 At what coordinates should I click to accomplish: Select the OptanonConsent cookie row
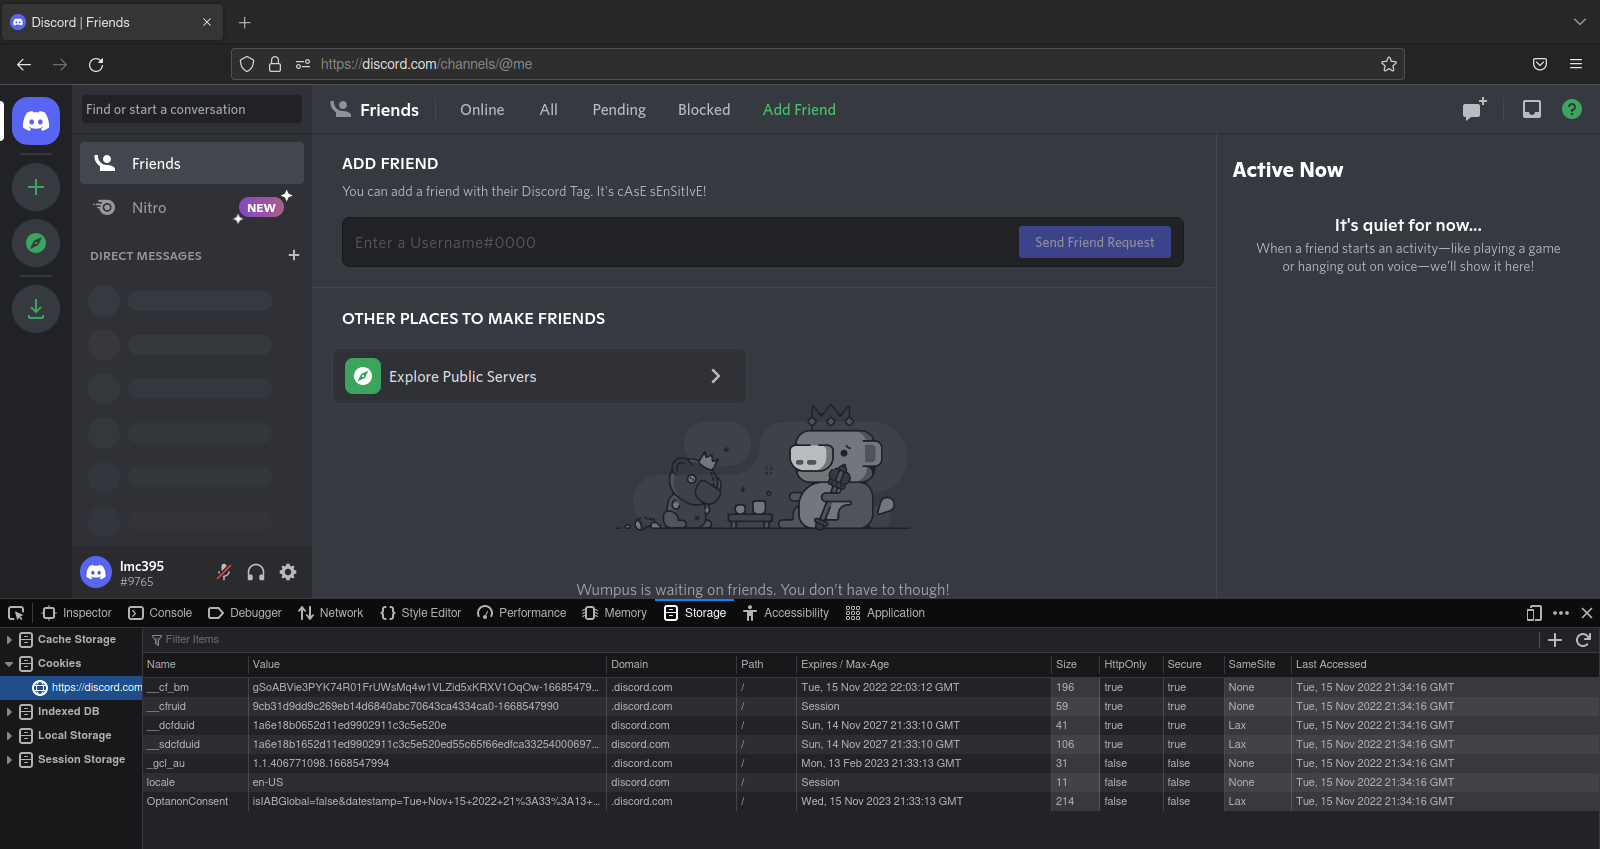click(x=871, y=802)
